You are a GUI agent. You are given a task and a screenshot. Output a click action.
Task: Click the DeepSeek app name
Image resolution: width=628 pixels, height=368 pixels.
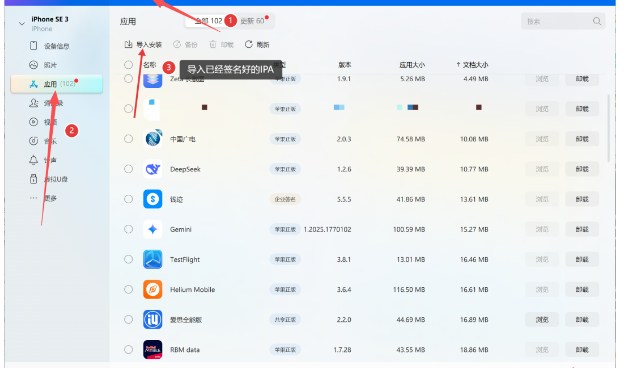point(185,169)
